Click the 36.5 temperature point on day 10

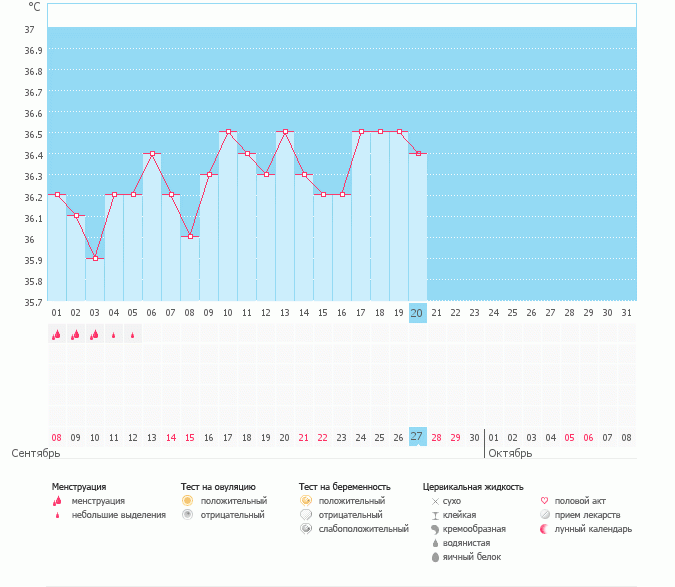pyautogui.click(x=228, y=132)
